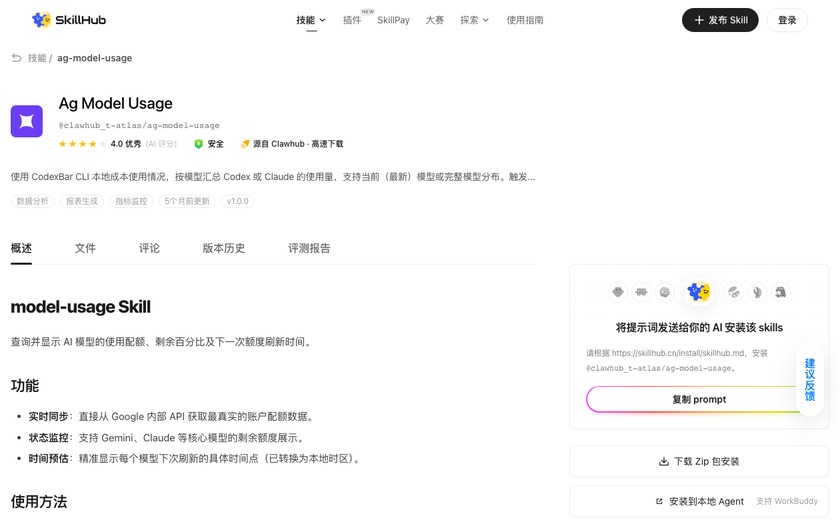The image size is (840, 520).
Task: Switch to the 文件 tab
Action: tap(85, 248)
